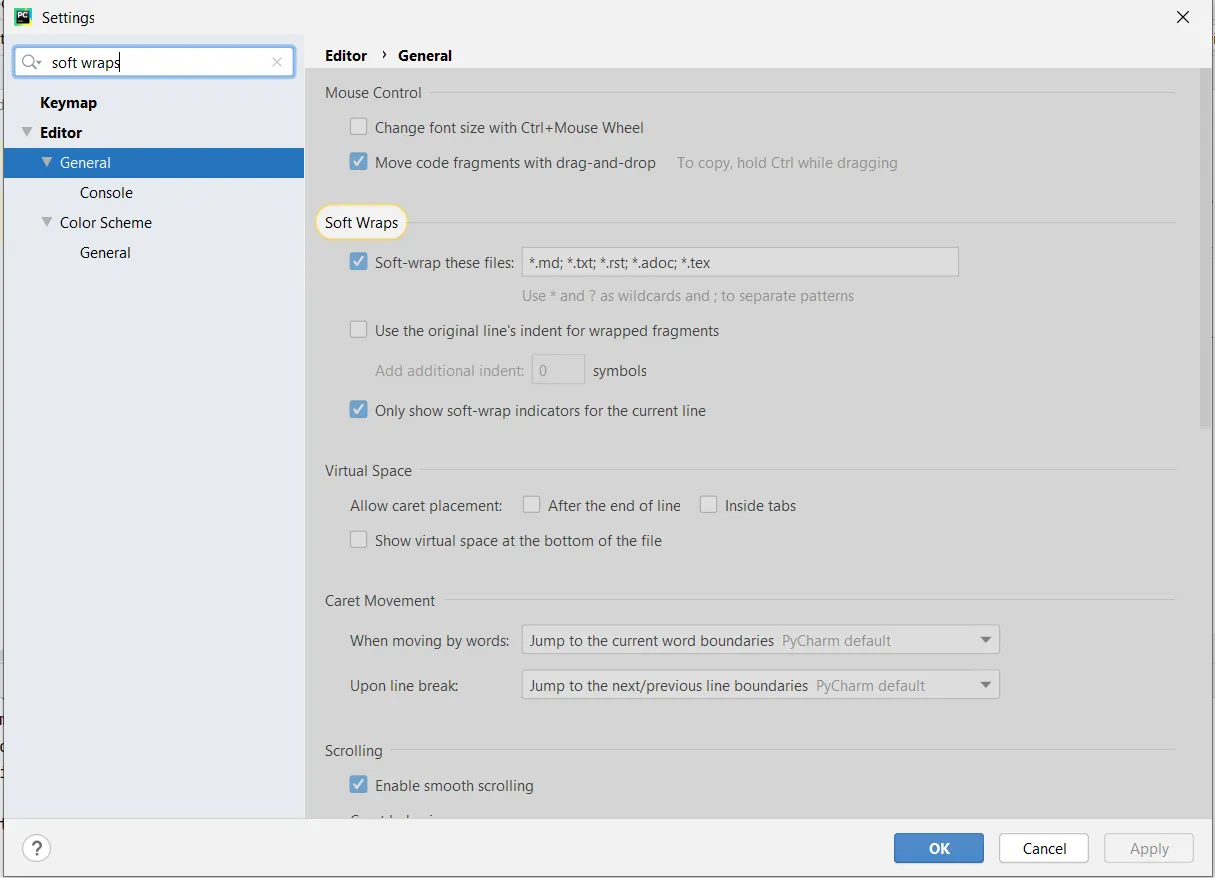The image size is (1215, 878).
Task: Collapse the Color Scheme tree arrow
Action: (47, 222)
